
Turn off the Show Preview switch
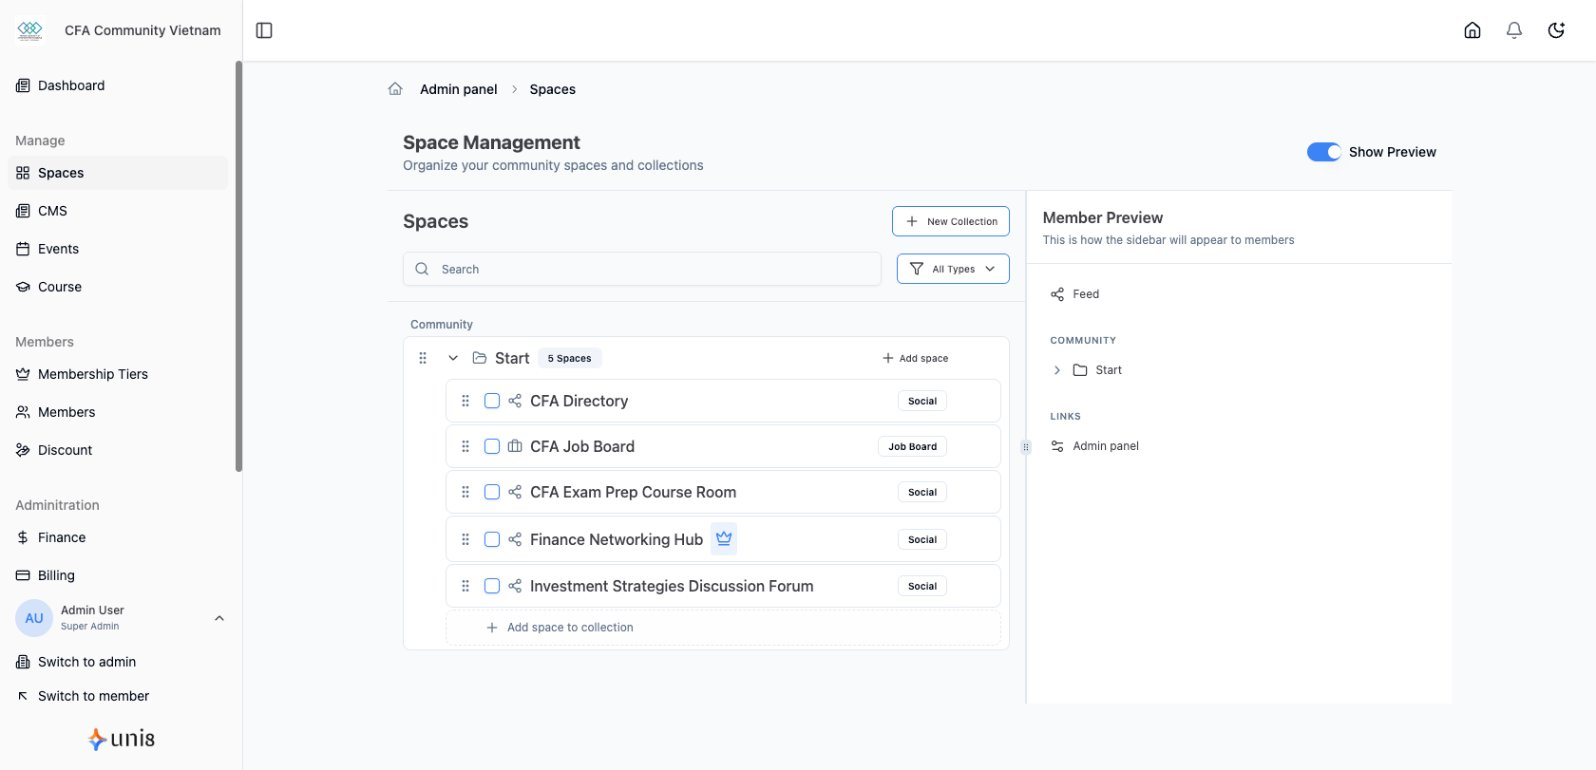[x=1324, y=152]
